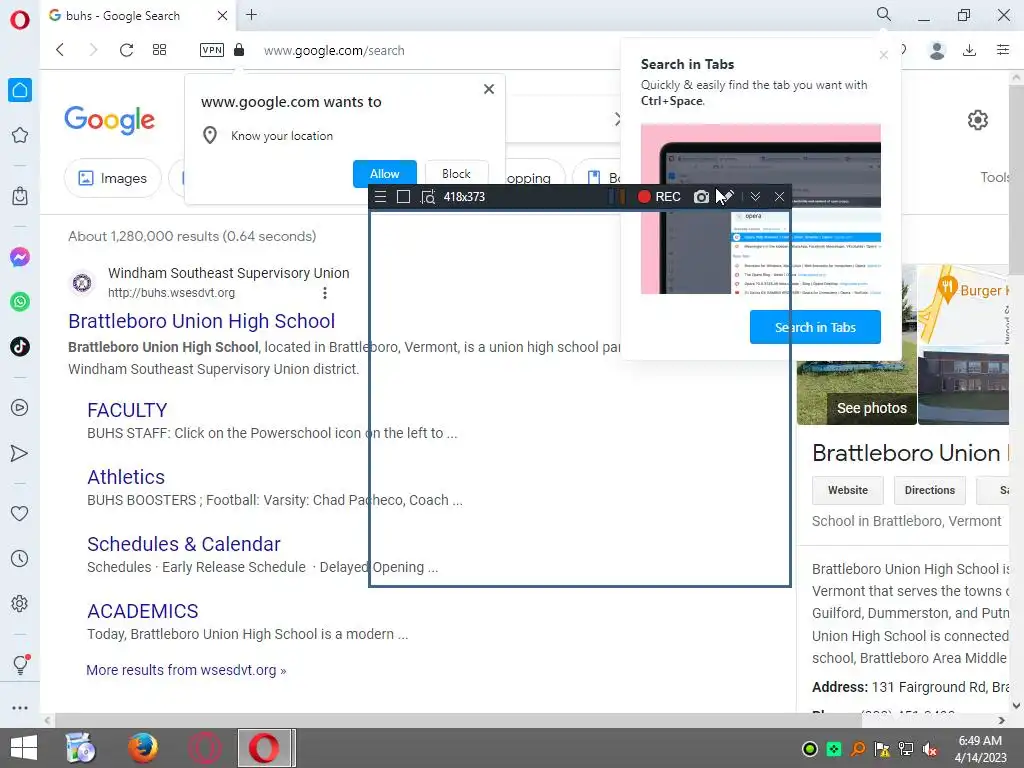This screenshot has width=1024, height=768.
Task: Open the Schedules & Calendar sitelink
Action: (x=184, y=544)
